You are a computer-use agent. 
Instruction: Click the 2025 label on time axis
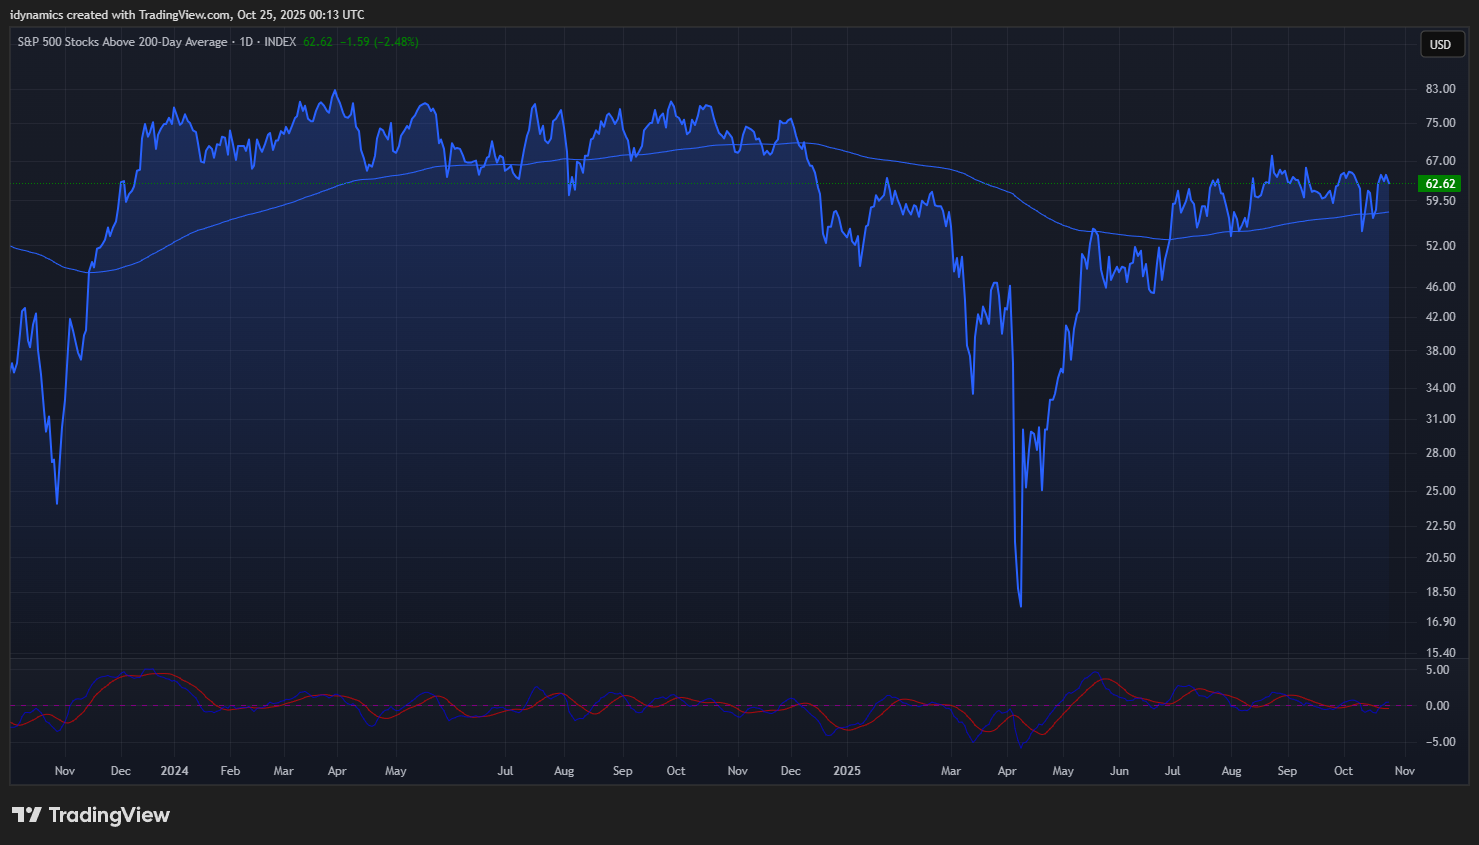pyautogui.click(x=846, y=771)
